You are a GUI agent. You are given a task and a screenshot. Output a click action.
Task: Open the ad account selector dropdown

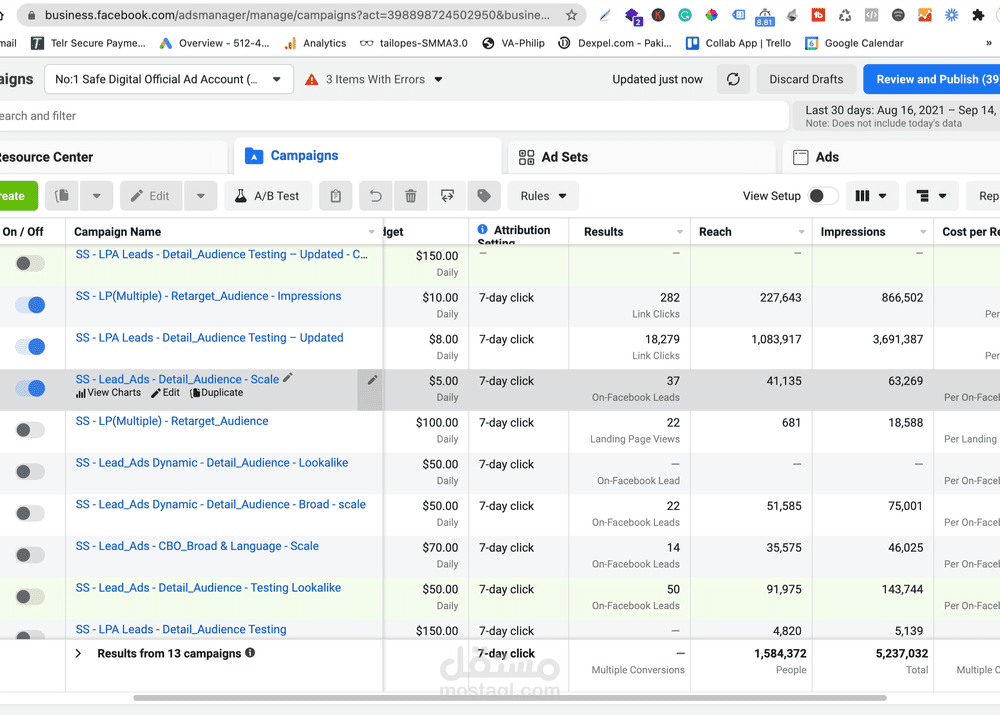coord(169,79)
